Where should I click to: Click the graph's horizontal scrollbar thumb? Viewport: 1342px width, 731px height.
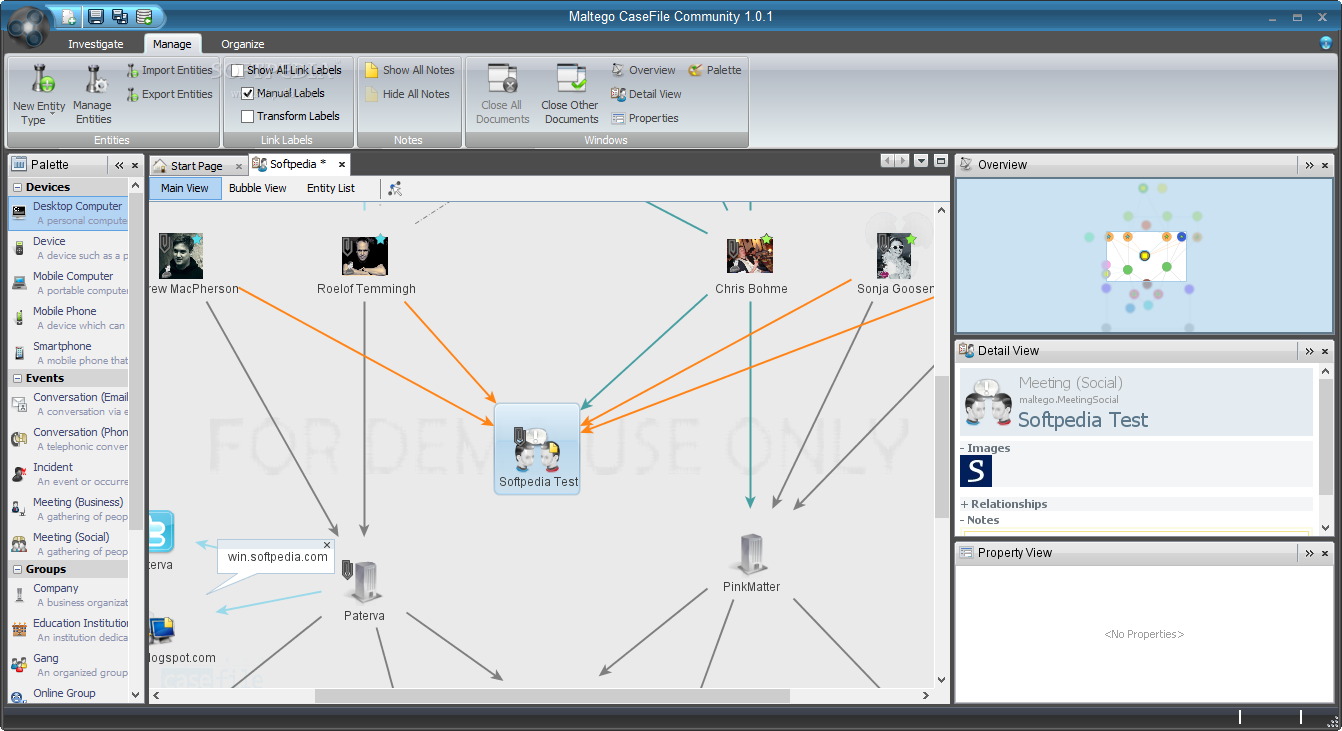click(552, 695)
